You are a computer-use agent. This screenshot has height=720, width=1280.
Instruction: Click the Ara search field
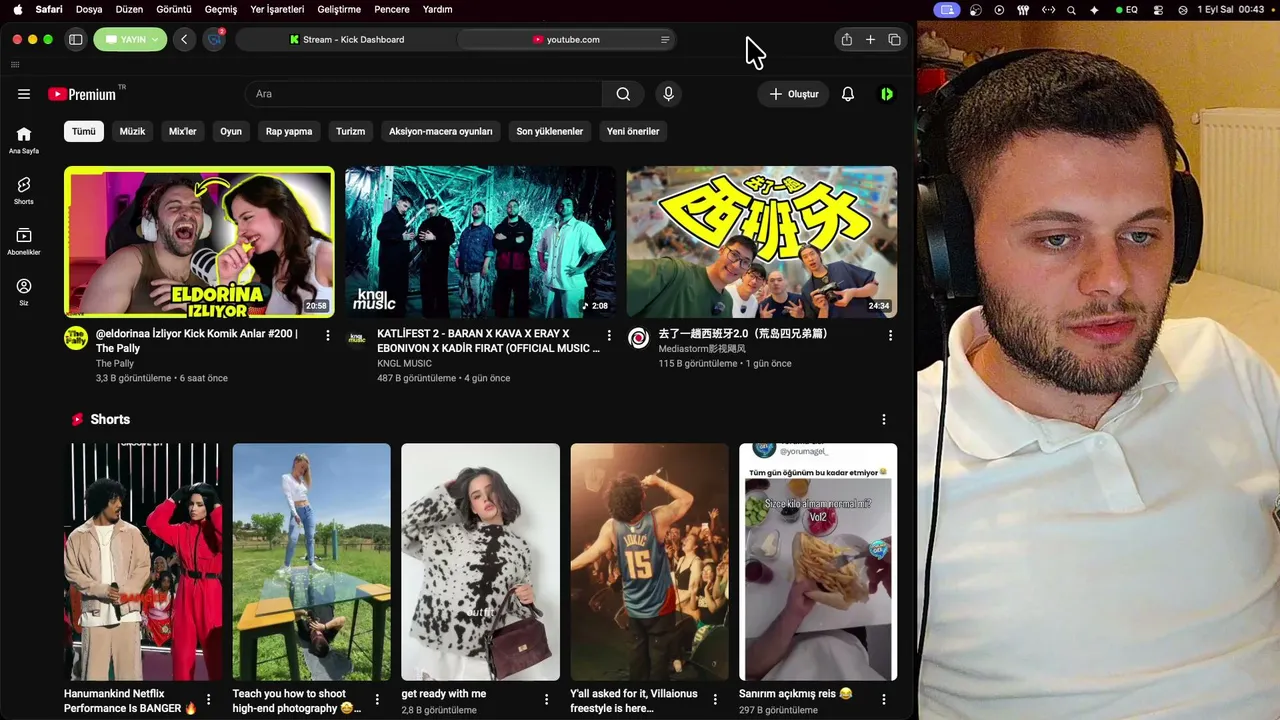point(423,94)
